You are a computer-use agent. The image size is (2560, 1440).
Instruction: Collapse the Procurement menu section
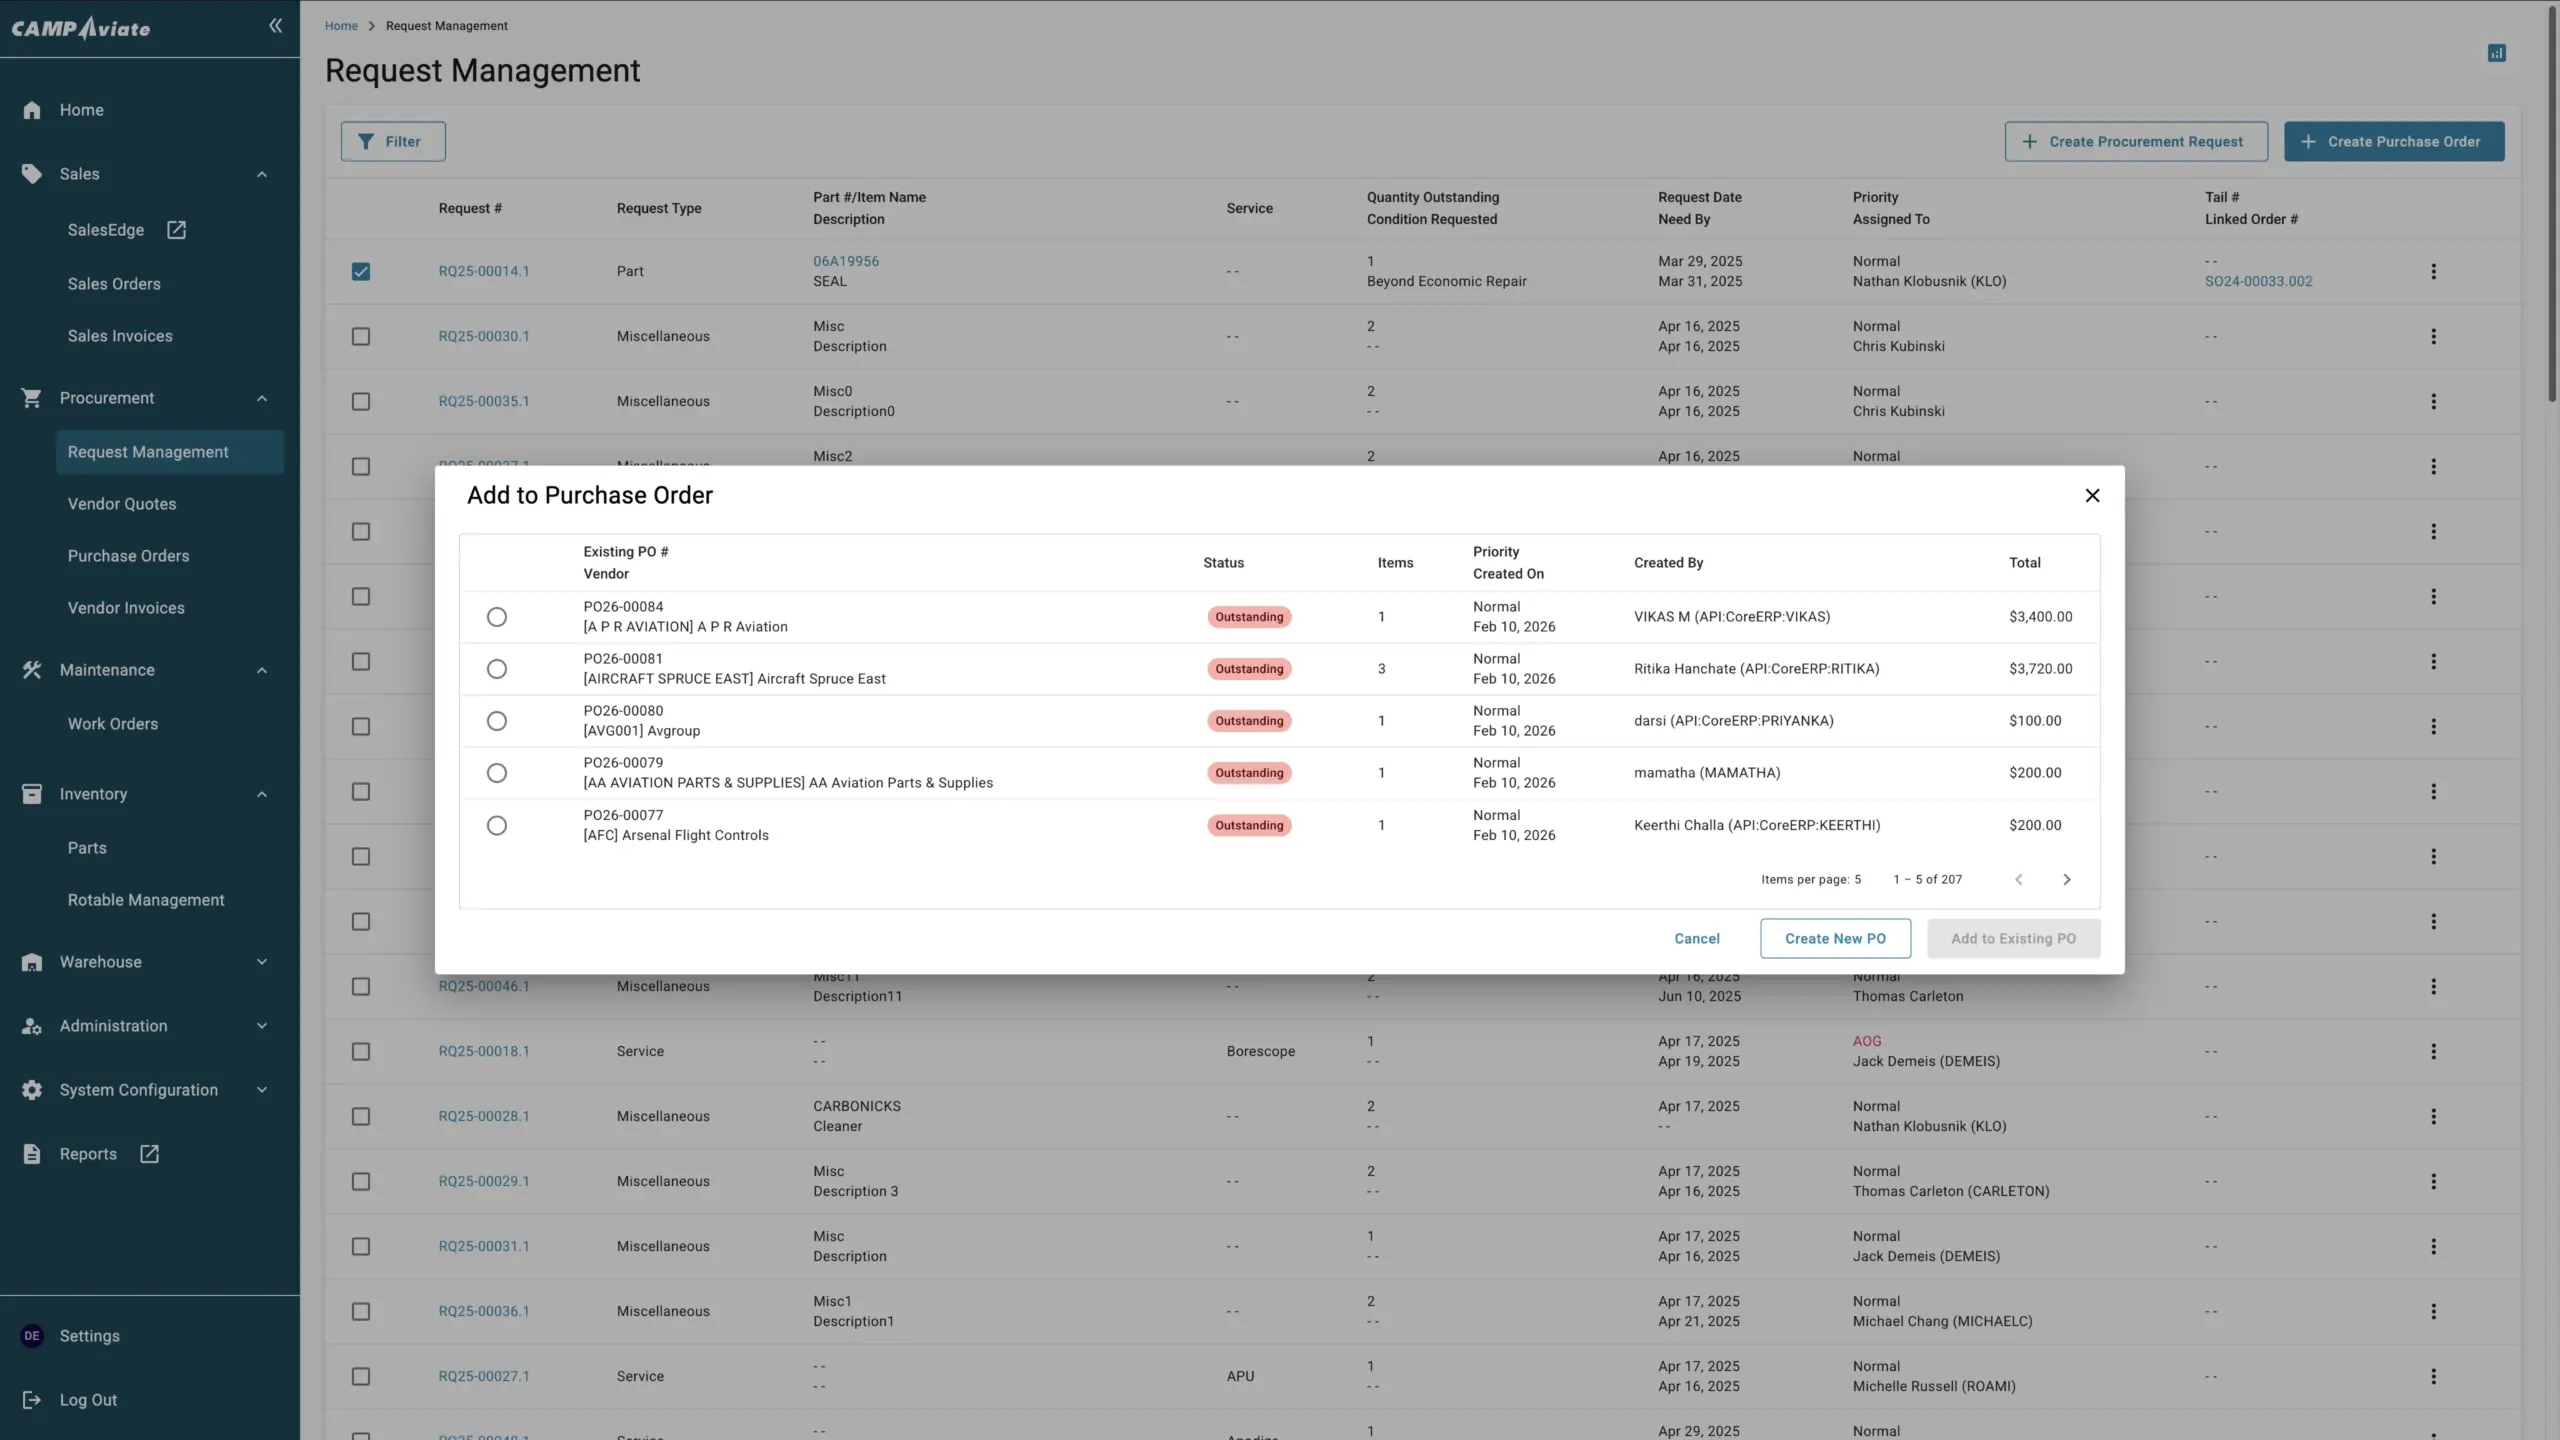click(x=262, y=398)
